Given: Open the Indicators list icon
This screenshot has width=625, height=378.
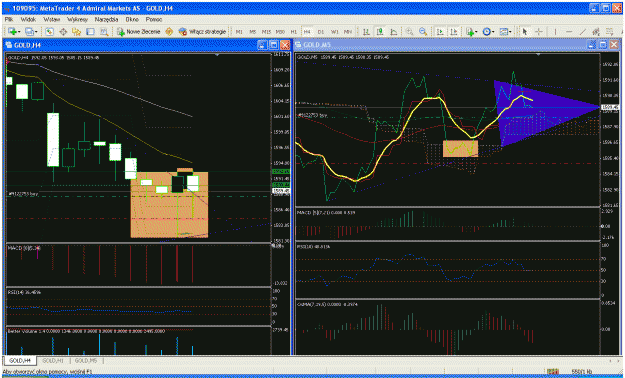Looking at the screenshot, I should (x=470, y=32).
